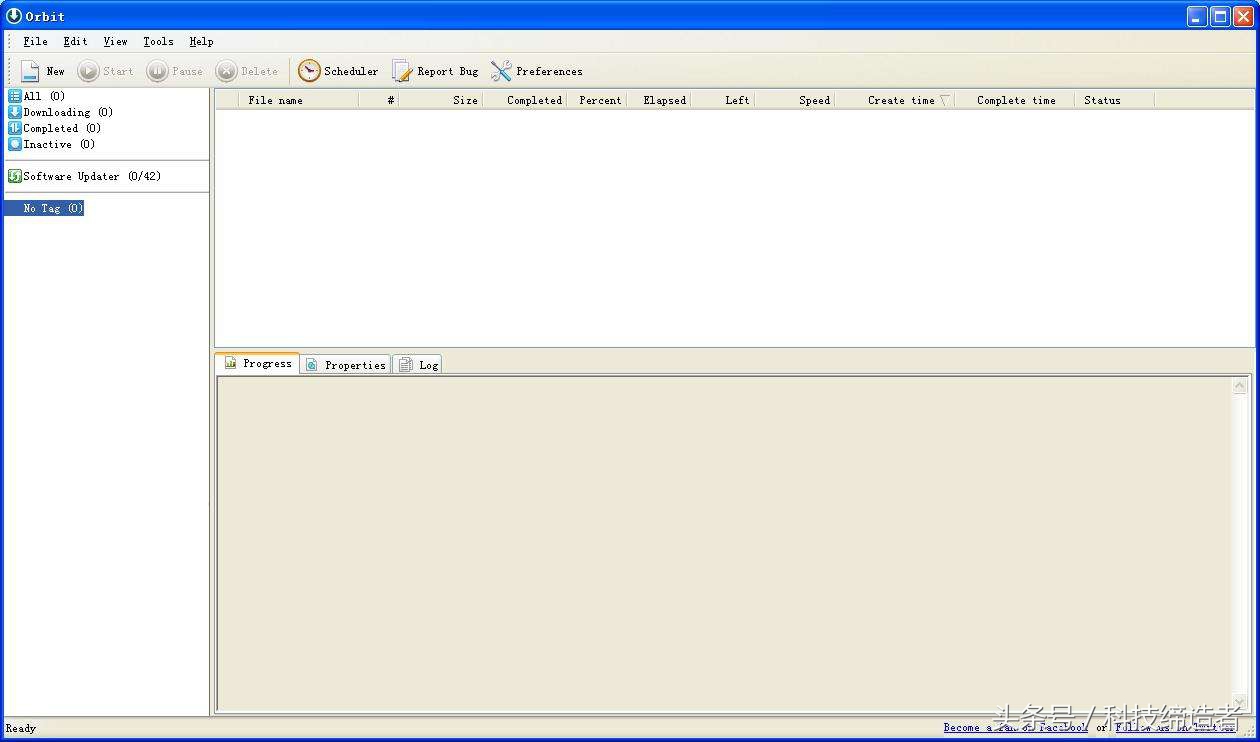Select the Downloading (0) category
The width and height of the screenshot is (1260, 742).
pos(60,112)
